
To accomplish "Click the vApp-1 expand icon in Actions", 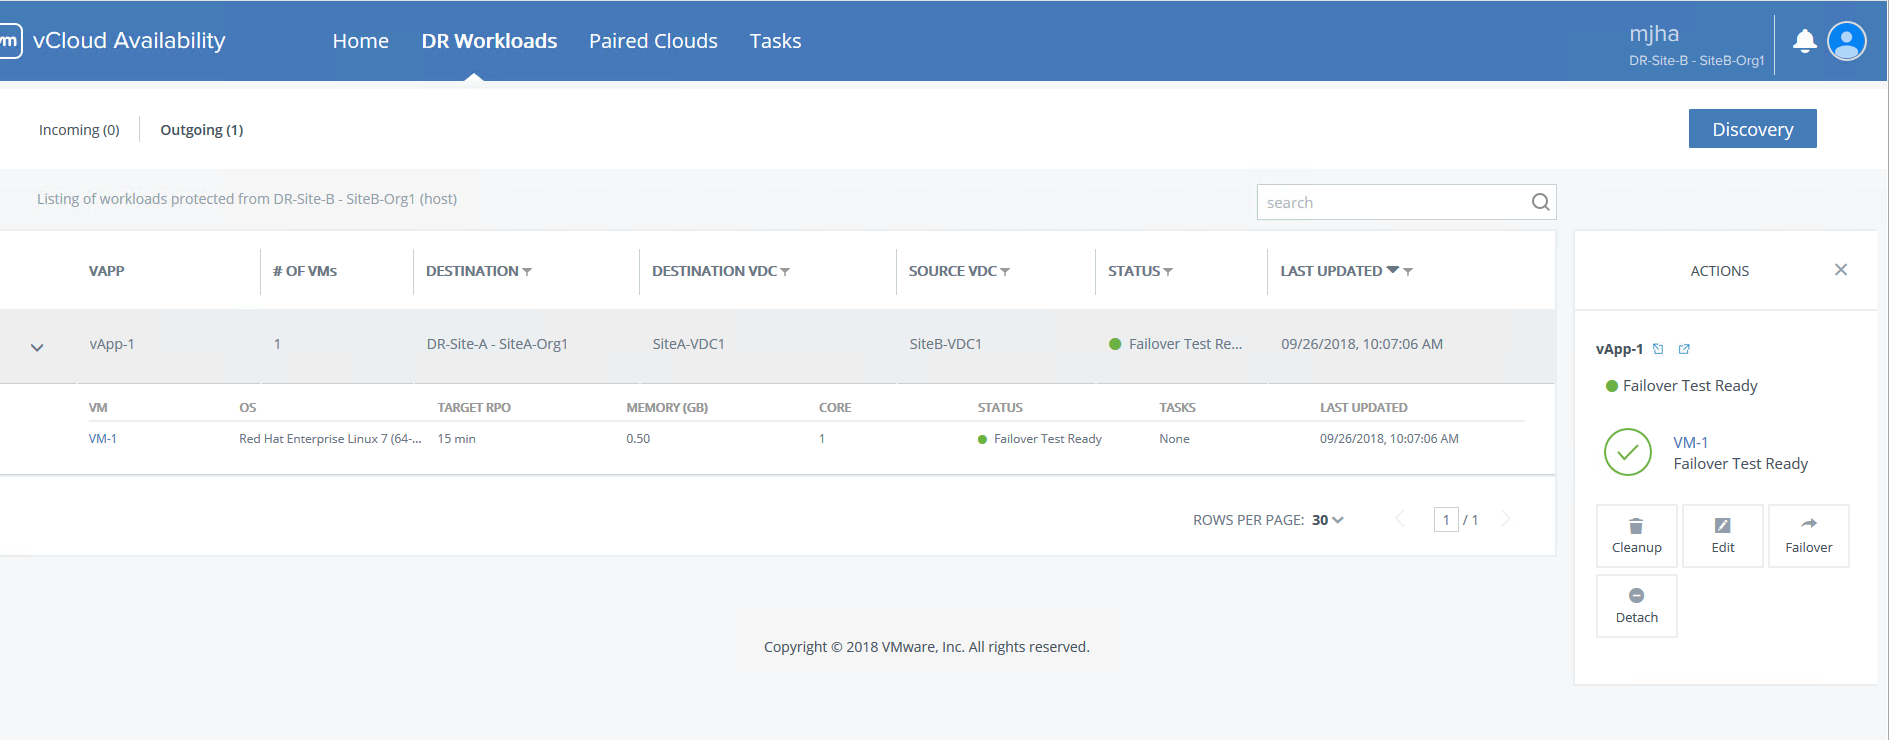I will coord(1658,349).
